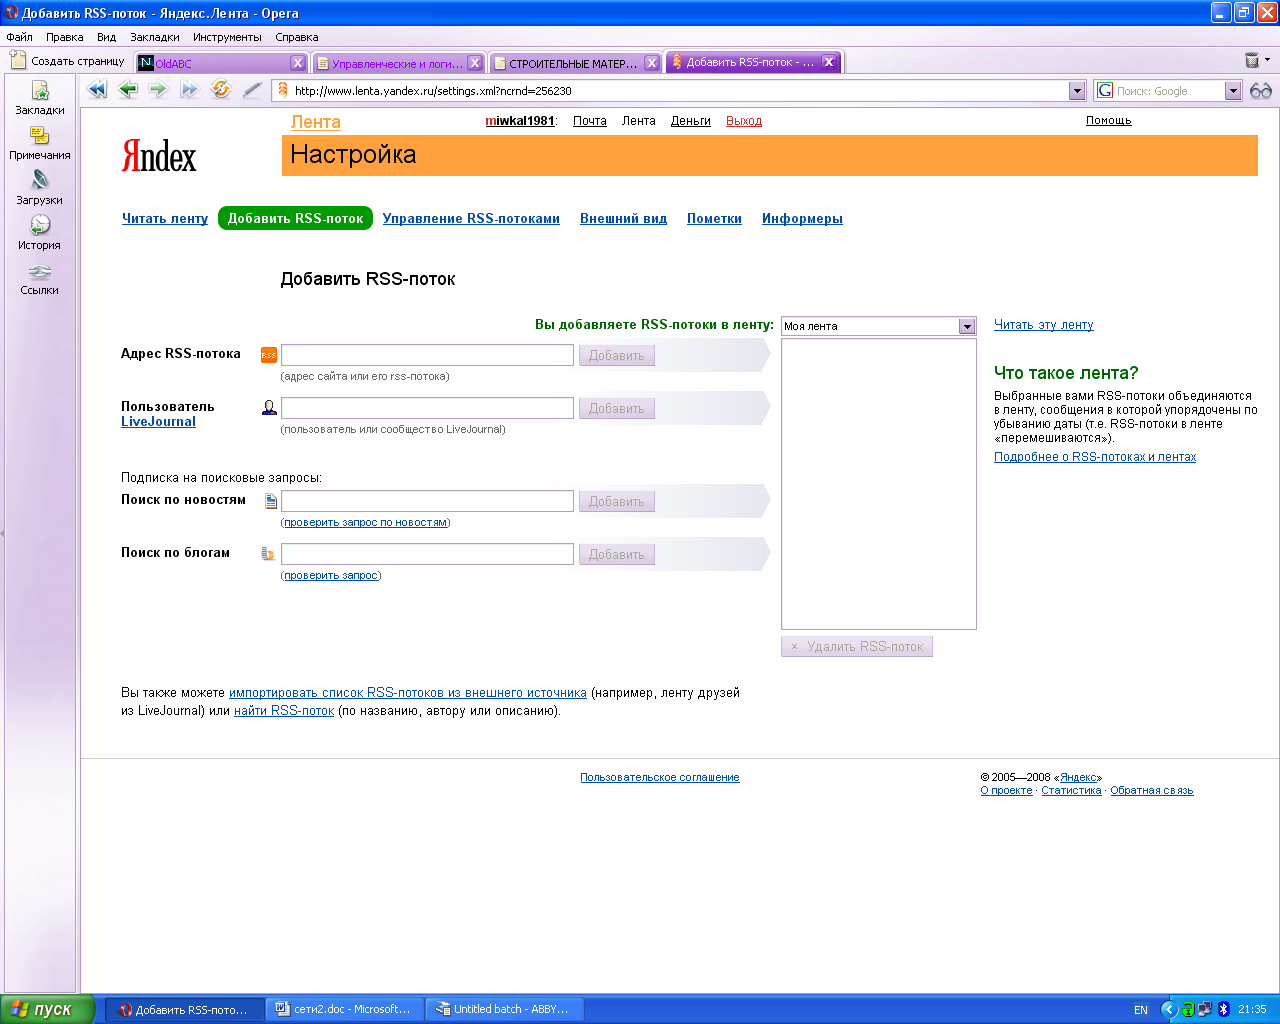
Task: Open Управление RSS-потоками link
Action: (x=471, y=218)
